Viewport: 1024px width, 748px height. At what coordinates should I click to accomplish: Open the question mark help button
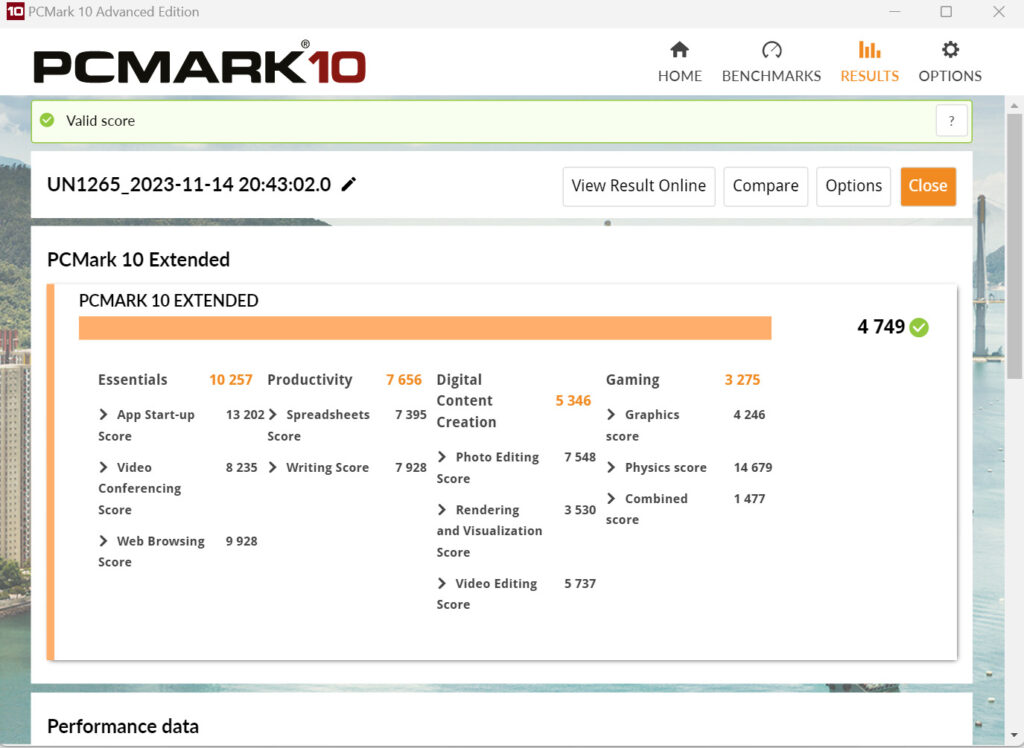click(x=952, y=121)
